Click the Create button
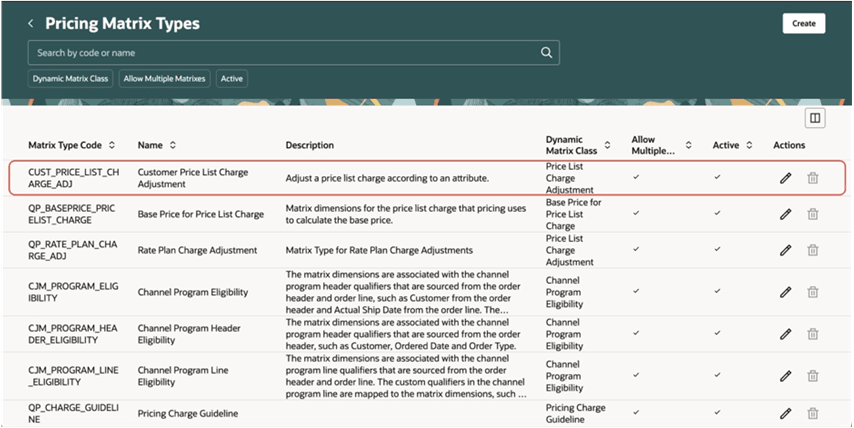854x428 pixels. pyautogui.click(x=803, y=23)
